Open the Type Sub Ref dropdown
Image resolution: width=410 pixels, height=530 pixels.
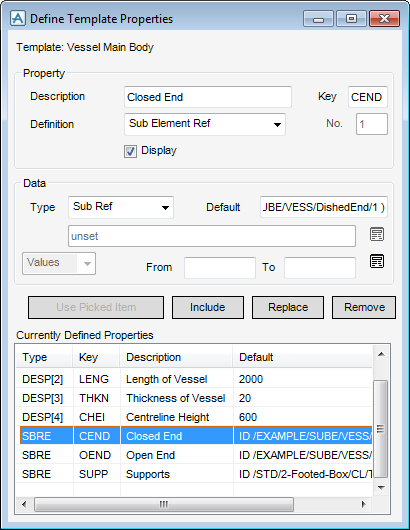point(121,207)
